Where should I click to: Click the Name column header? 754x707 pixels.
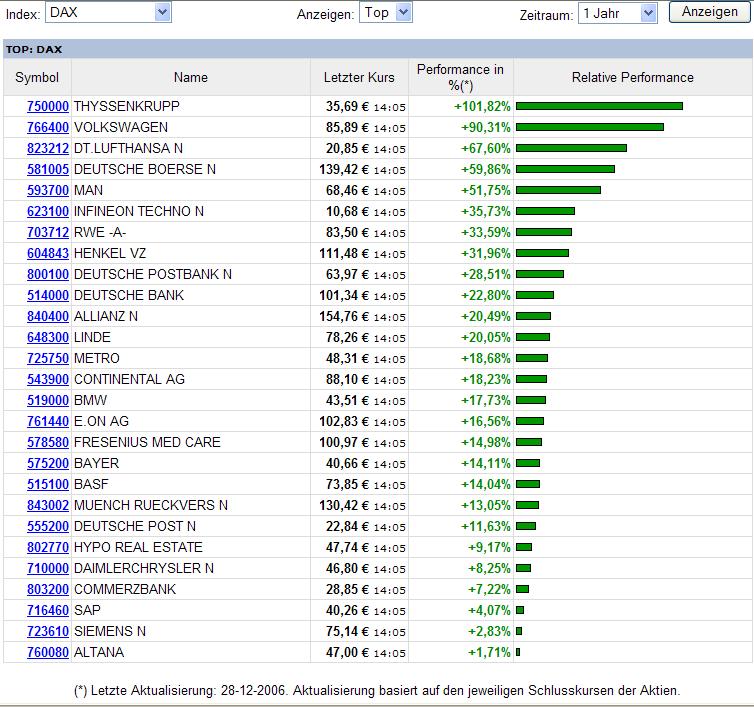pos(191,77)
